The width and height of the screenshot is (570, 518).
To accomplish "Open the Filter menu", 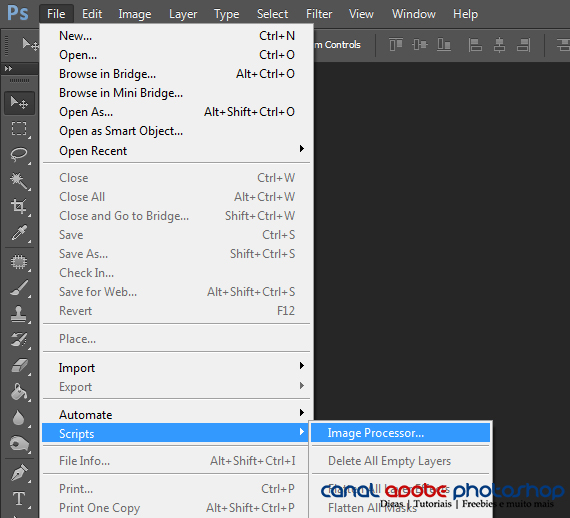I will pyautogui.click(x=319, y=14).
